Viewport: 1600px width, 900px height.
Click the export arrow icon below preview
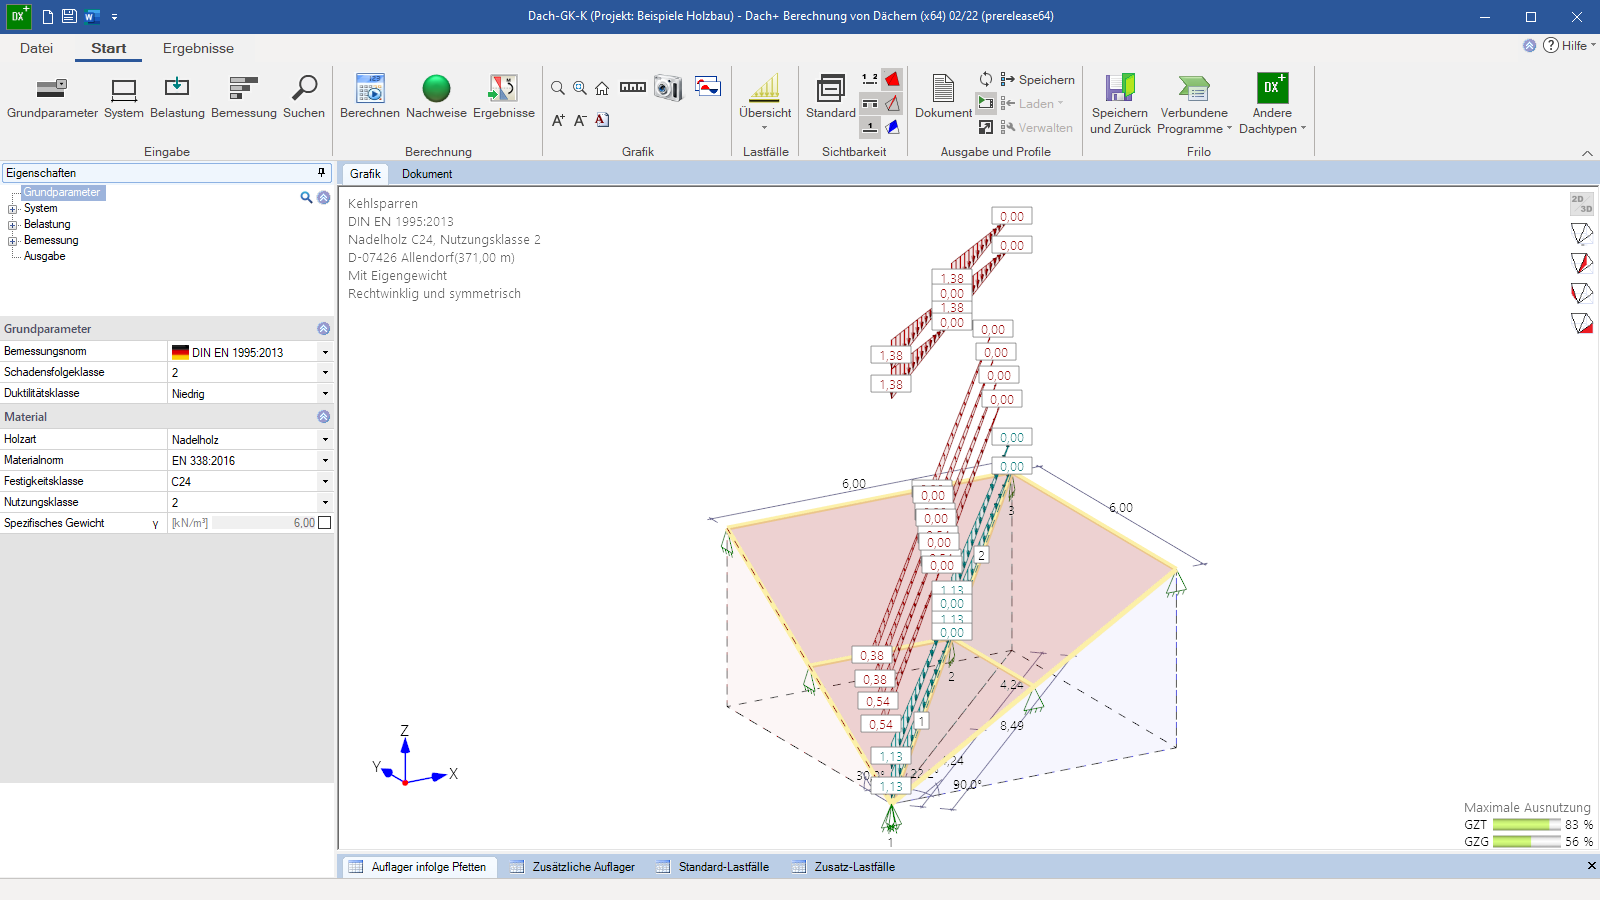986,127
